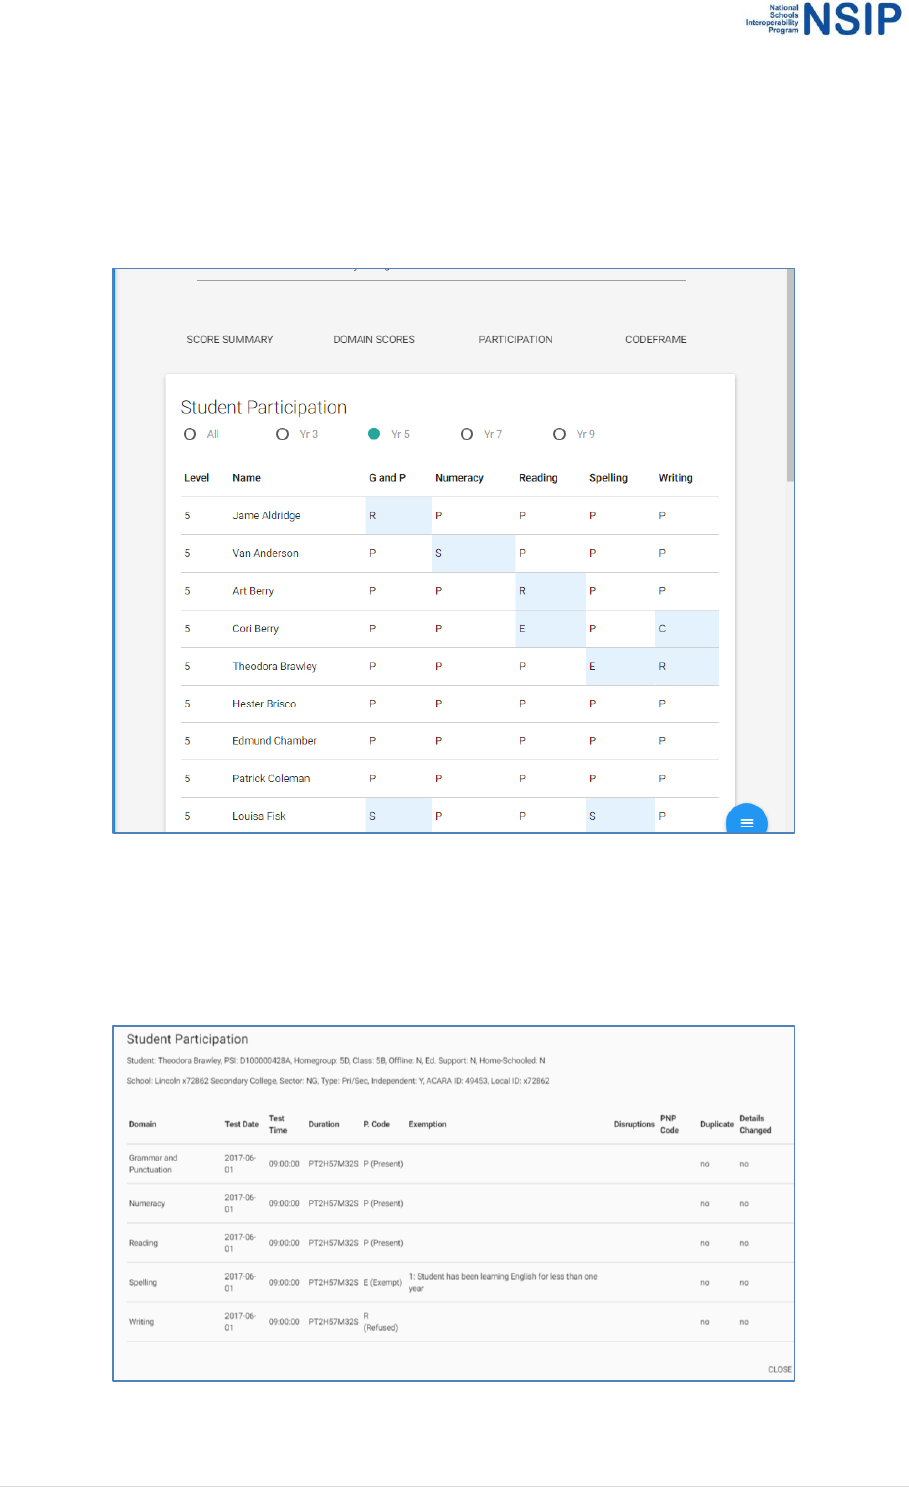This screenshot has width=909, height=1487.
Task: Select the Yr 7 radio button
Action: [x=467, y=434]
